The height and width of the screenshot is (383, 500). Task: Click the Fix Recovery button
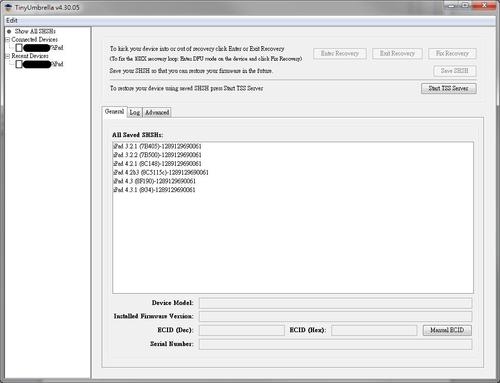tap(452, 54)
